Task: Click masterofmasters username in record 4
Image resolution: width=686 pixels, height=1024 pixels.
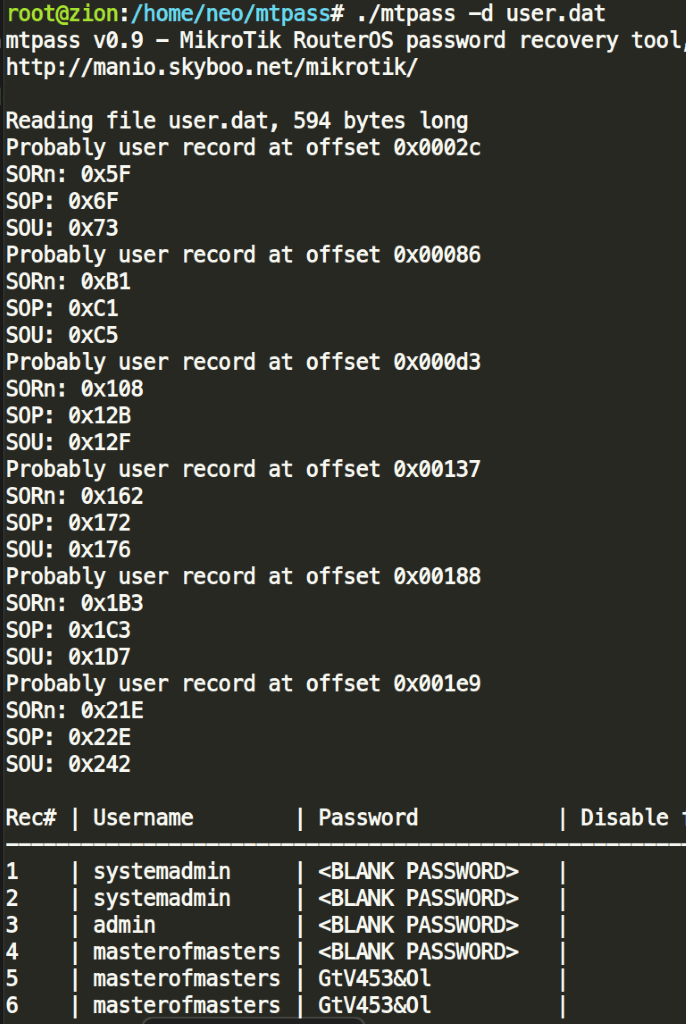Action: [x=186, y=952]
